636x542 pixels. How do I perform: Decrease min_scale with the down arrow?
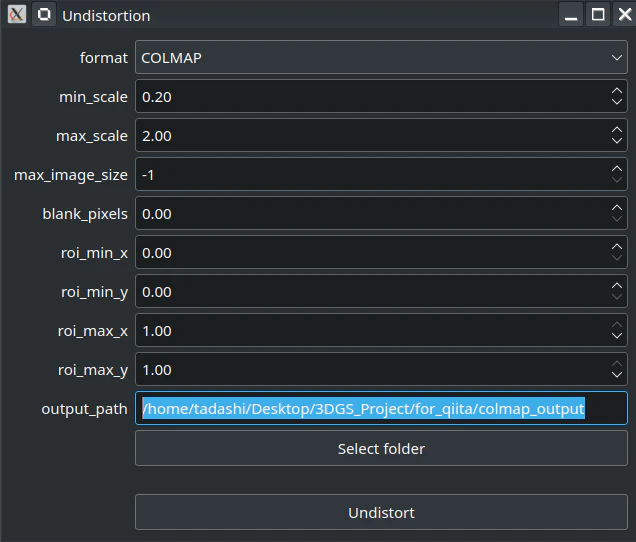(x=617, y=101)
